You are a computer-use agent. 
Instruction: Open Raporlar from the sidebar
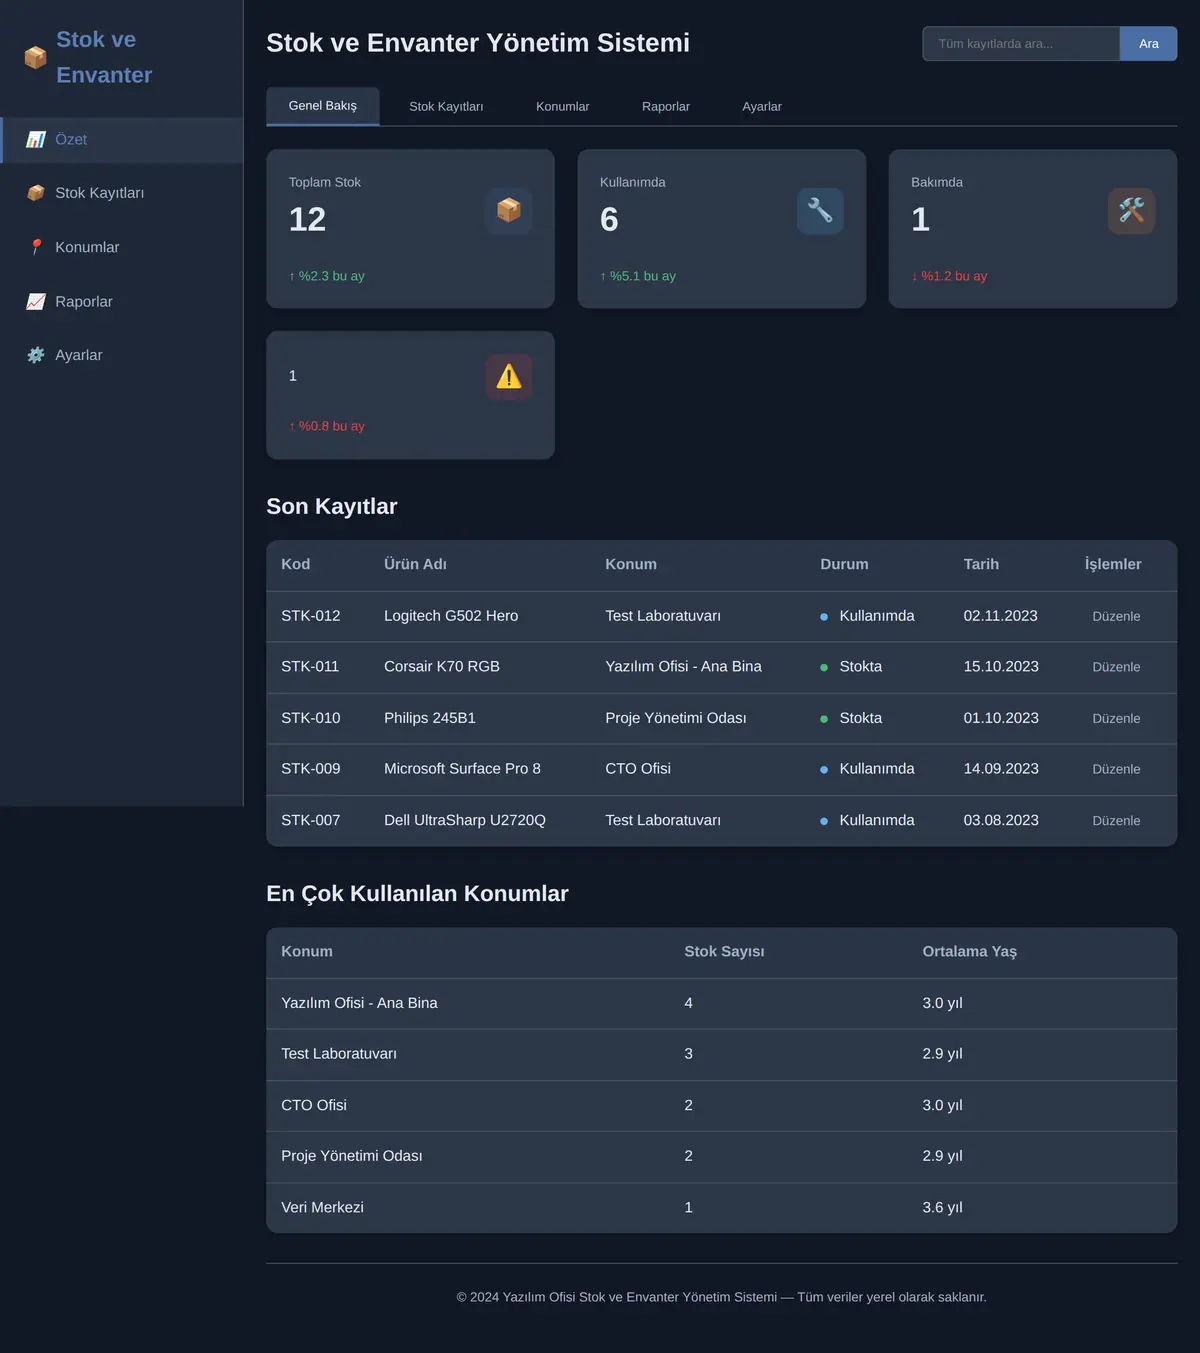tap(122, 301)
